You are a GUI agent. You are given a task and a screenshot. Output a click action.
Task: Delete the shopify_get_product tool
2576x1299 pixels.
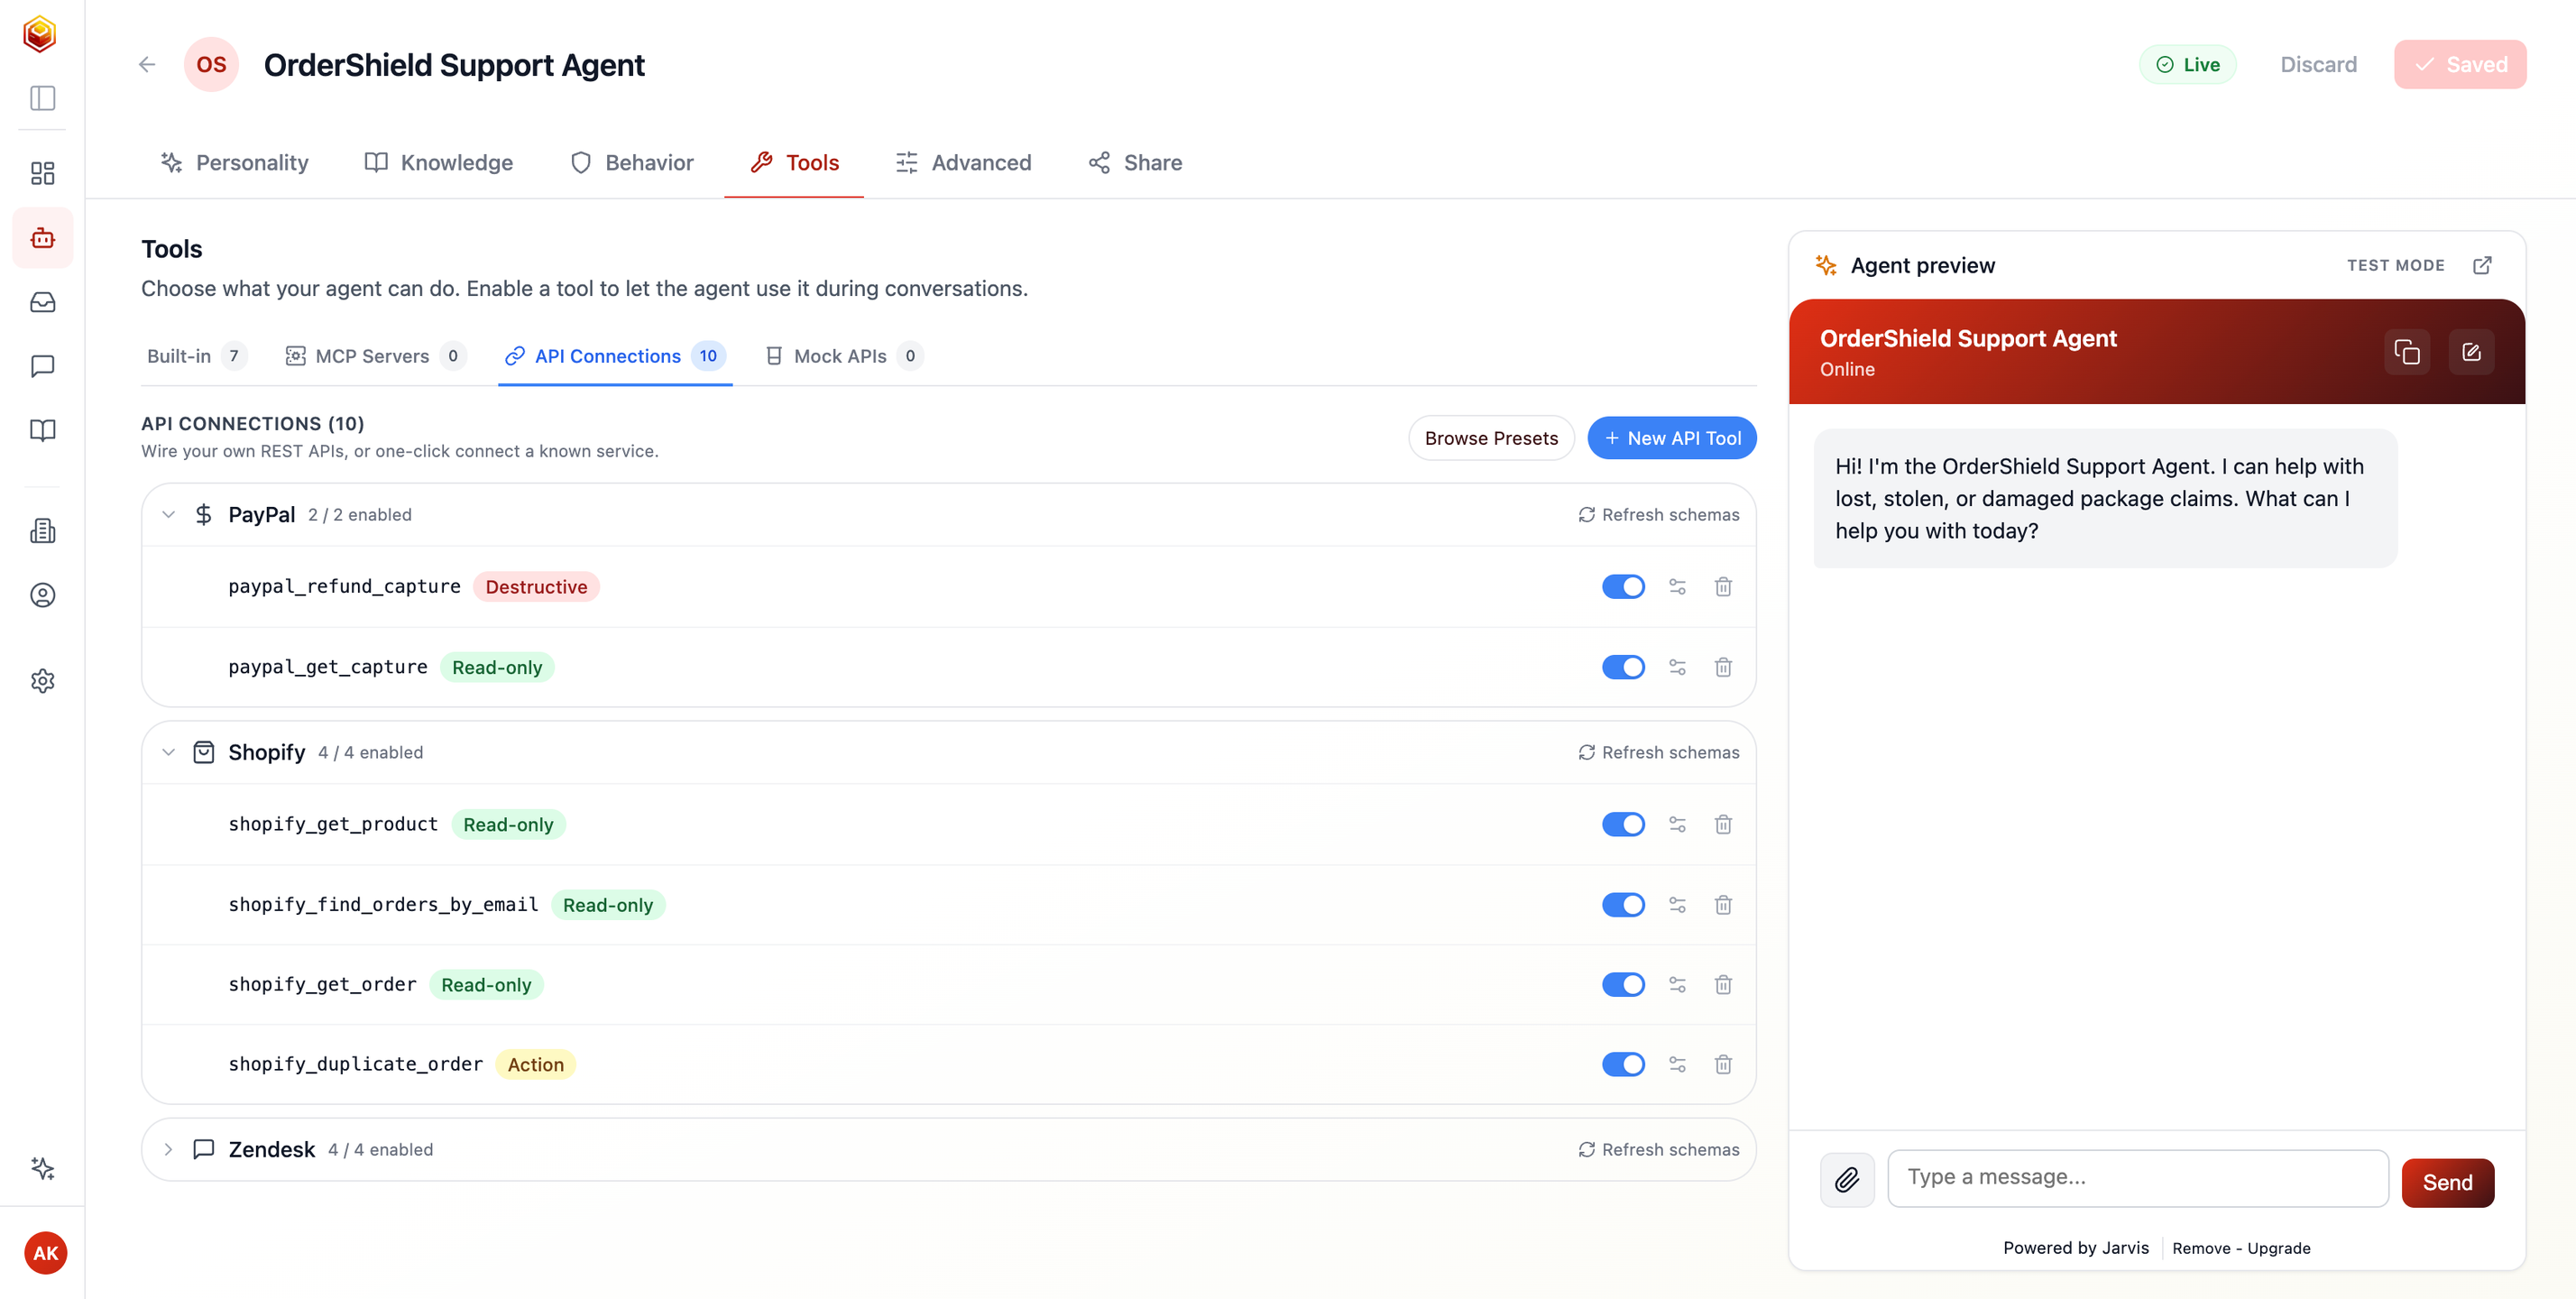tap(1723, 824)
